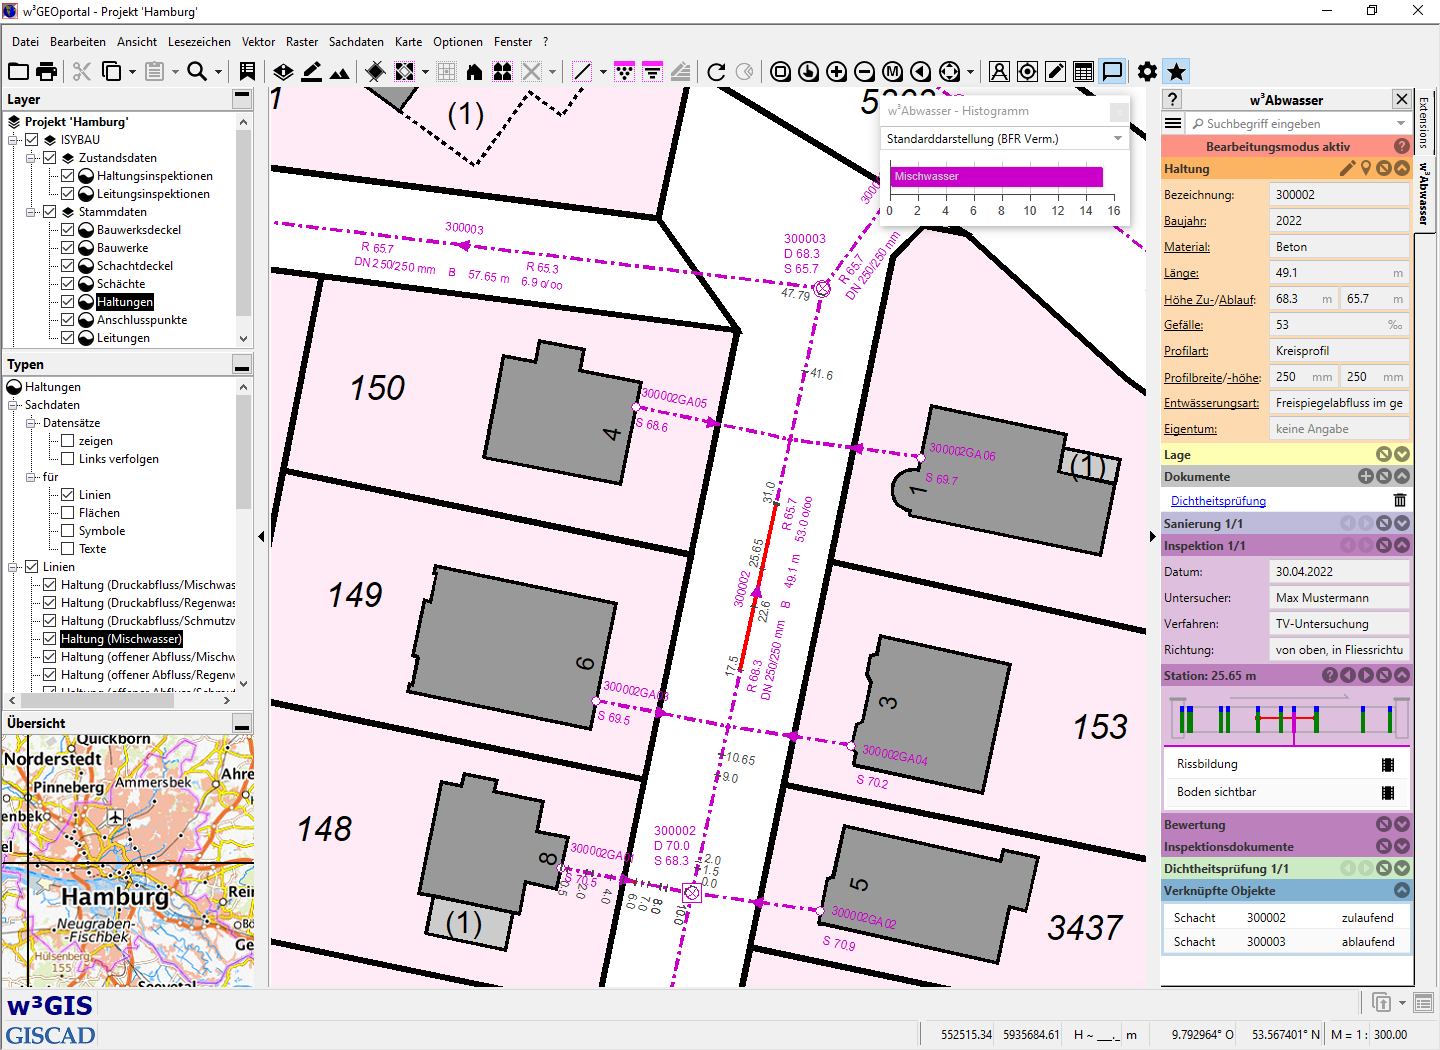The width and height of the screenshot is (1440, 1050).
Task: Open the Dichtheitsprüfung document link
Action: coord(1218,501)
